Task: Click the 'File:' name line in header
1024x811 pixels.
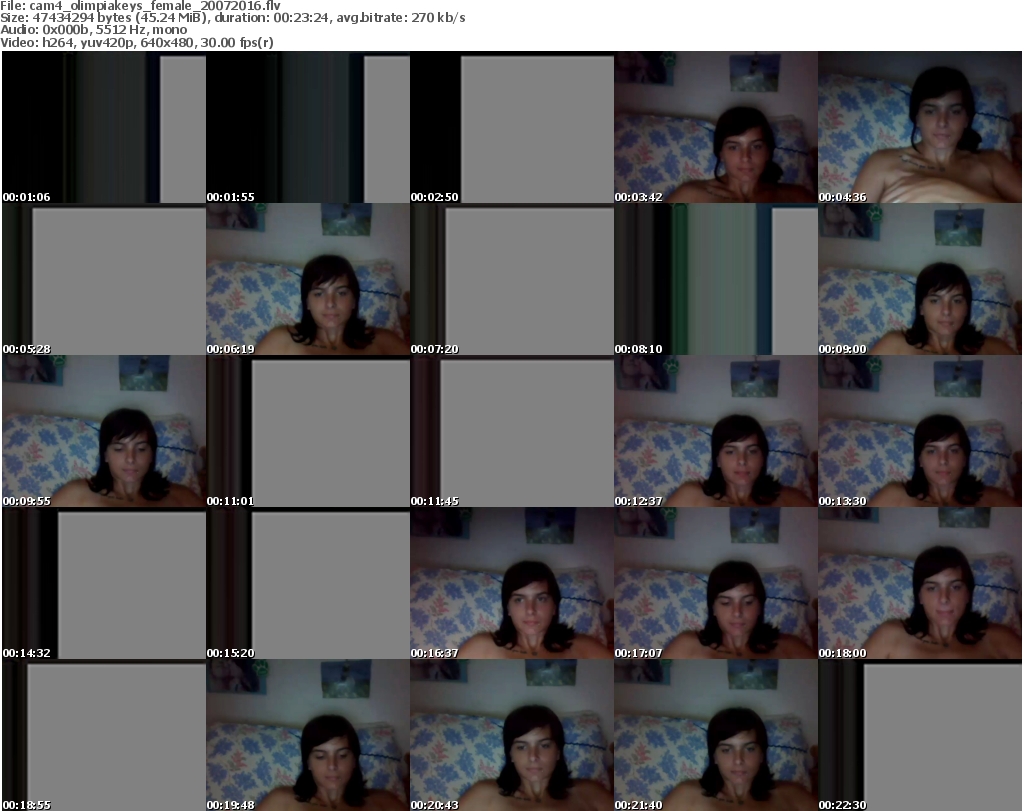Action: [x=140, y=6]
